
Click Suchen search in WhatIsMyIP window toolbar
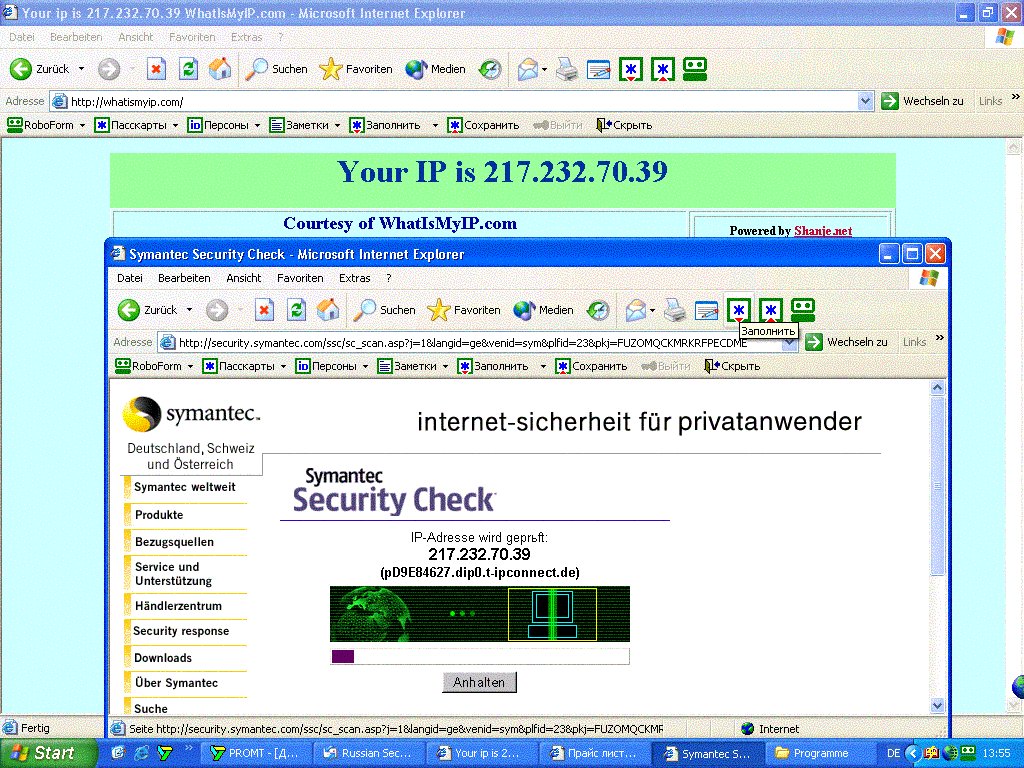pyautogui.click(x=276, y=69)
